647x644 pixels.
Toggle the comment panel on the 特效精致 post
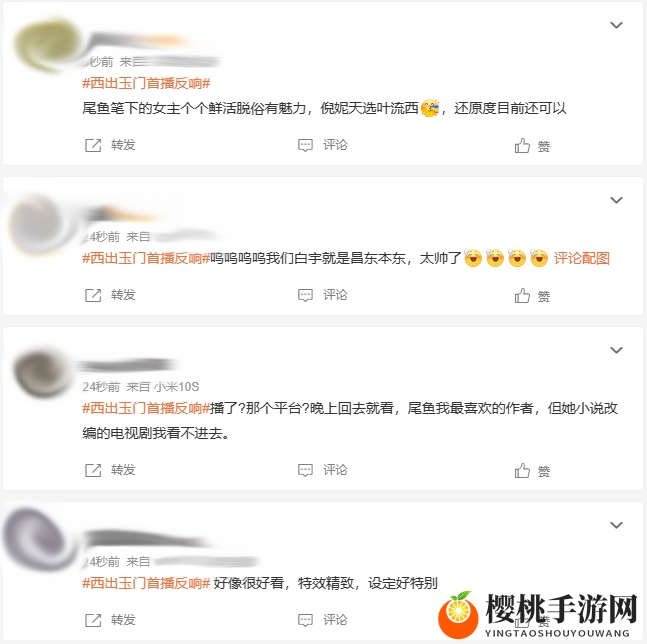(x=305, y=620)
